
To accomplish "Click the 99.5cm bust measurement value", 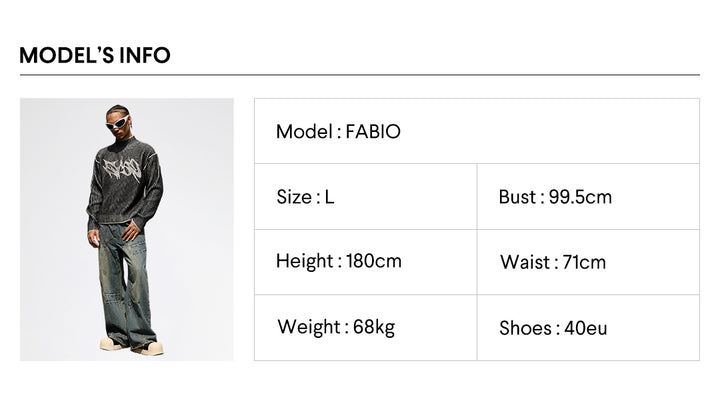I will [x=580, y=197].
